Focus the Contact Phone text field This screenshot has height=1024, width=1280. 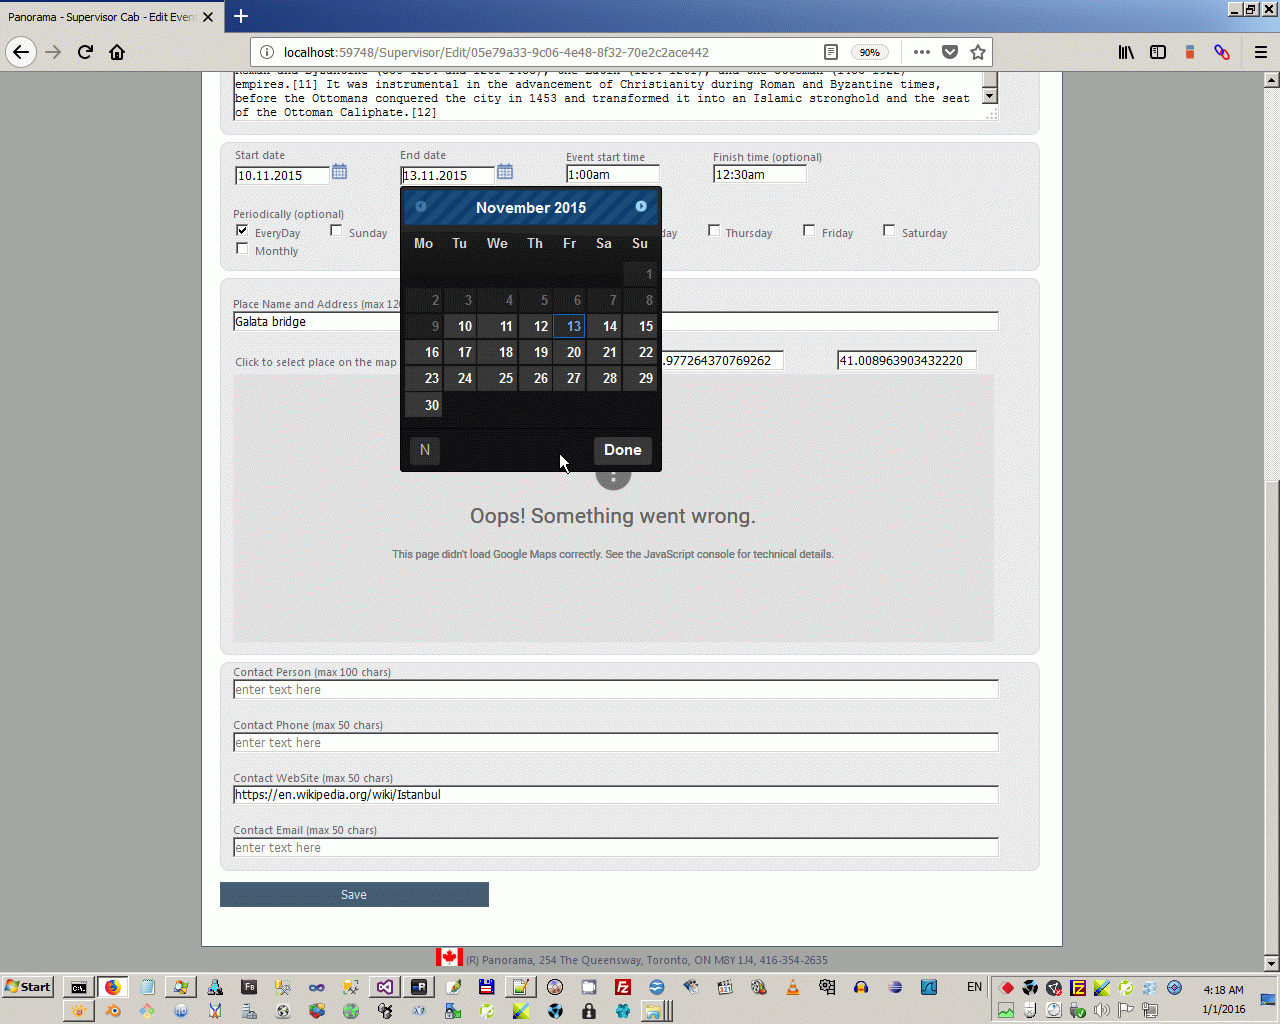tap(615, 743)
